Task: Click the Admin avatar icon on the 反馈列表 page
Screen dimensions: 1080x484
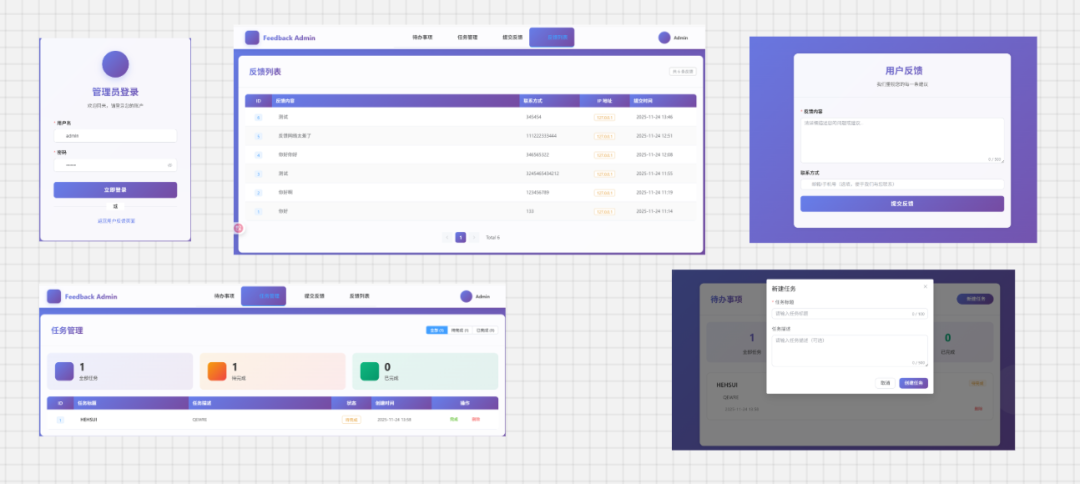Action: point(664,38)
